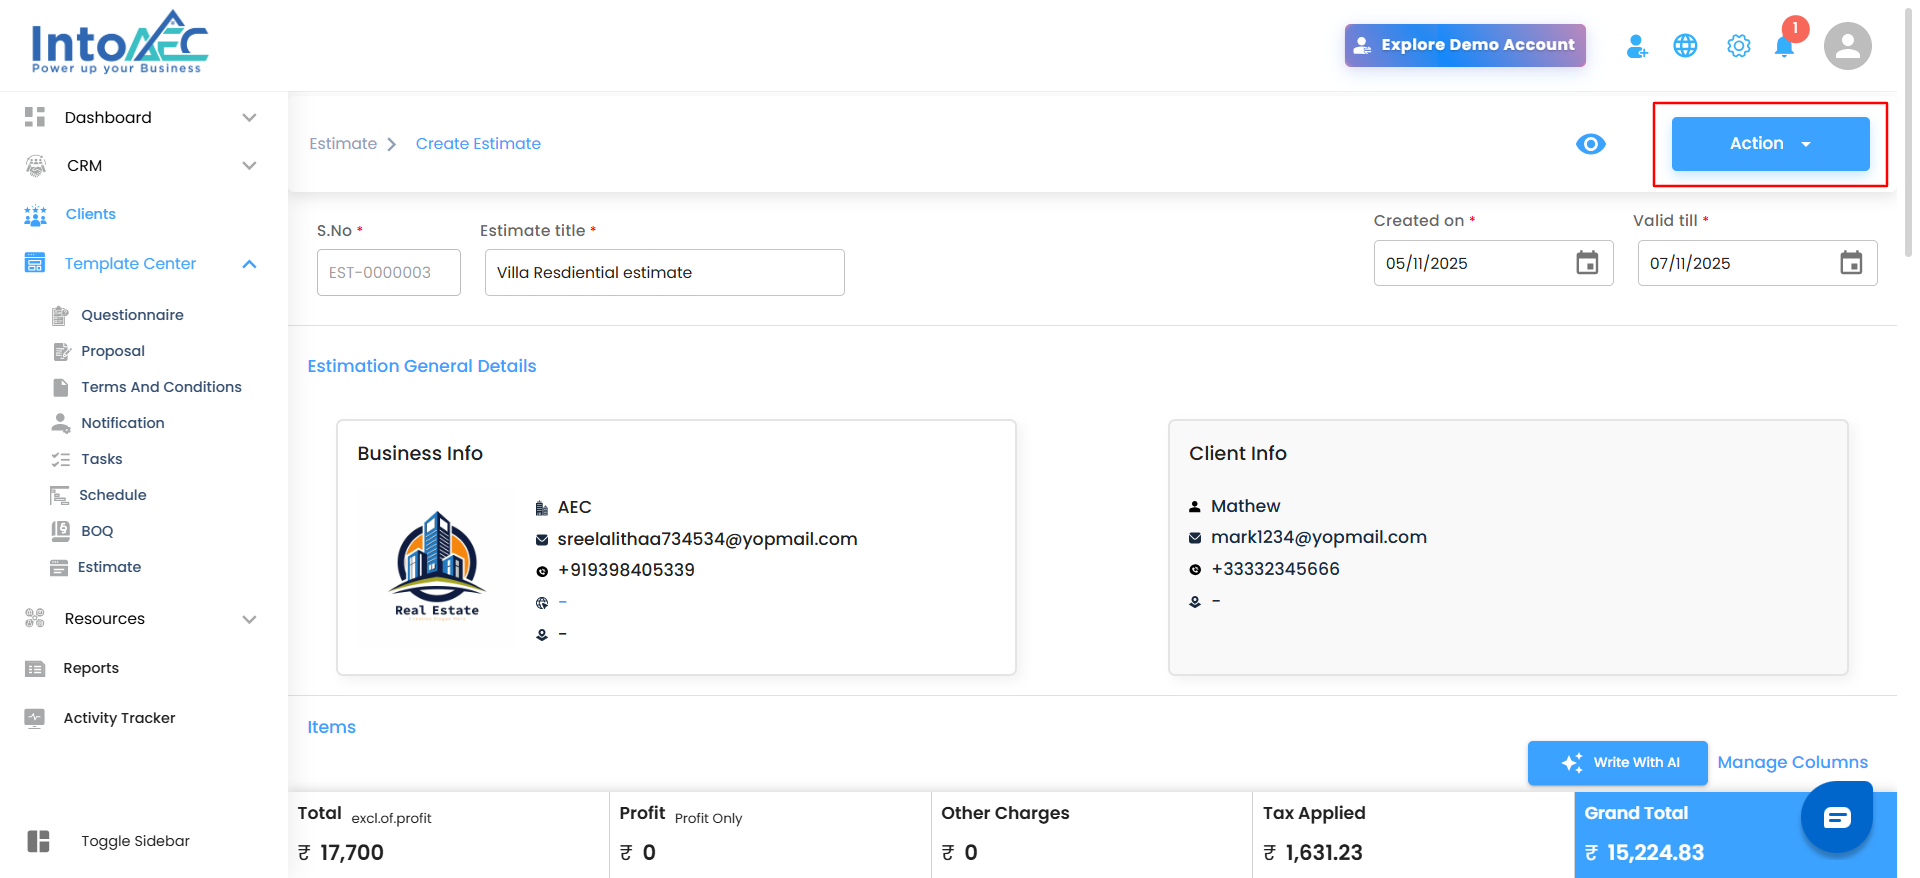Open the user profile avatar
The image size is (1920, 878).
pos(1847,46)
